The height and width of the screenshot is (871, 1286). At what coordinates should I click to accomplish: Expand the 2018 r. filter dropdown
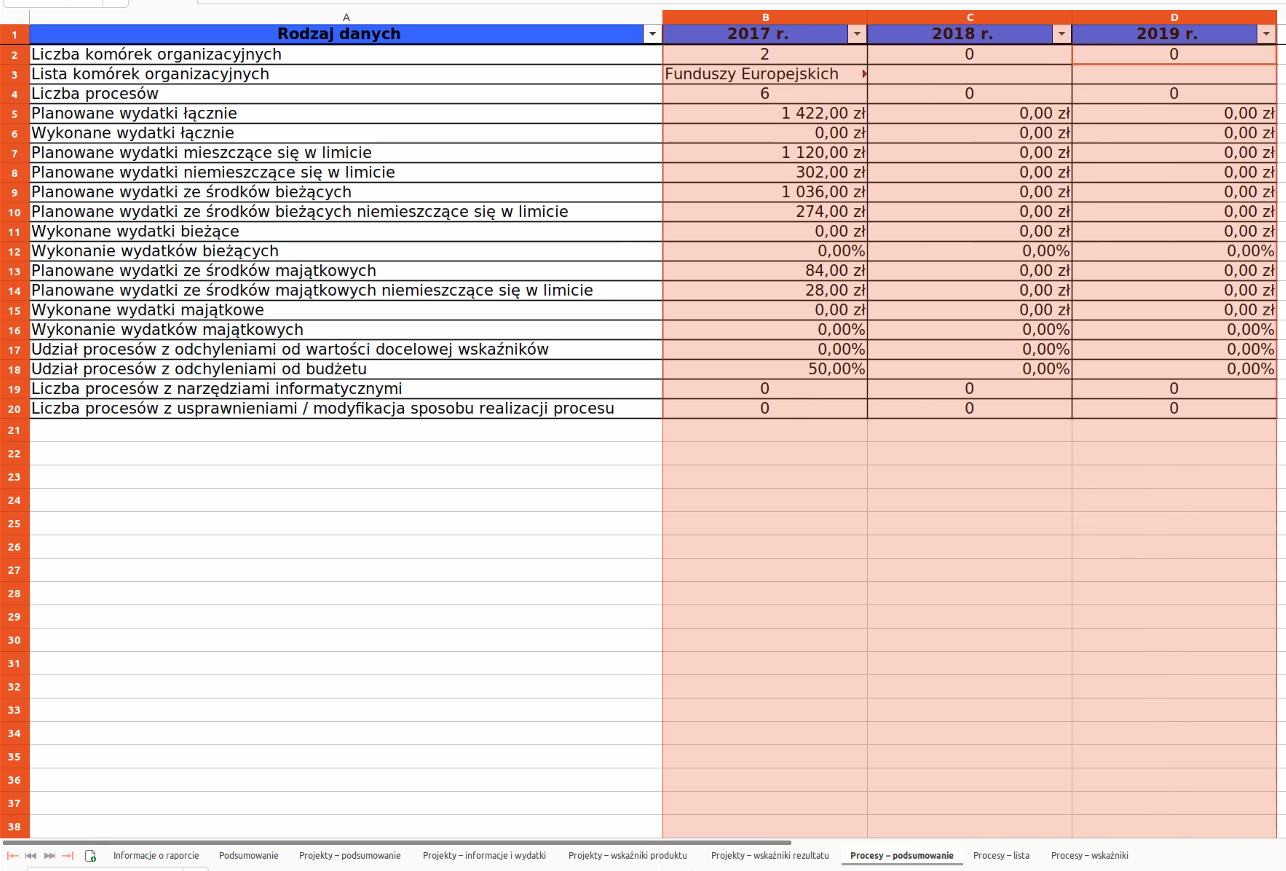point(1061,34)
